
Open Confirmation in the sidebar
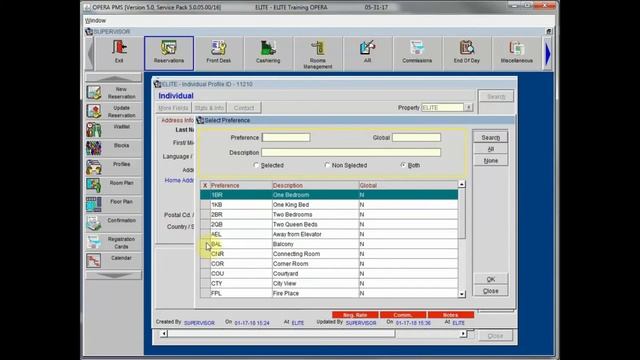(113, 224)
